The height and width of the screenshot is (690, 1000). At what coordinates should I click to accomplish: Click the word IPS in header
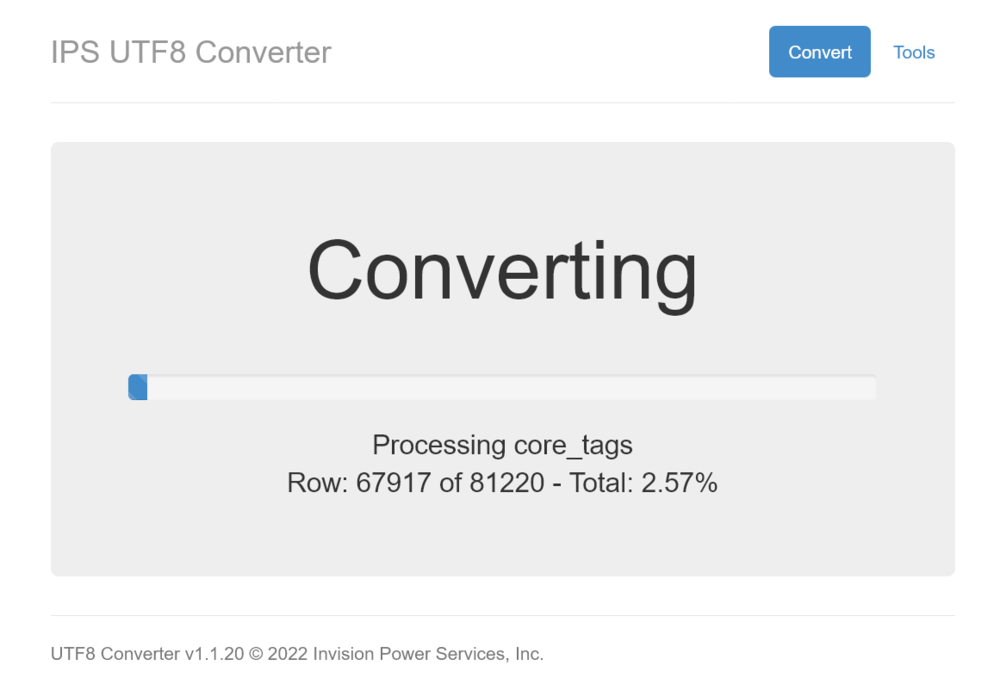75,52
